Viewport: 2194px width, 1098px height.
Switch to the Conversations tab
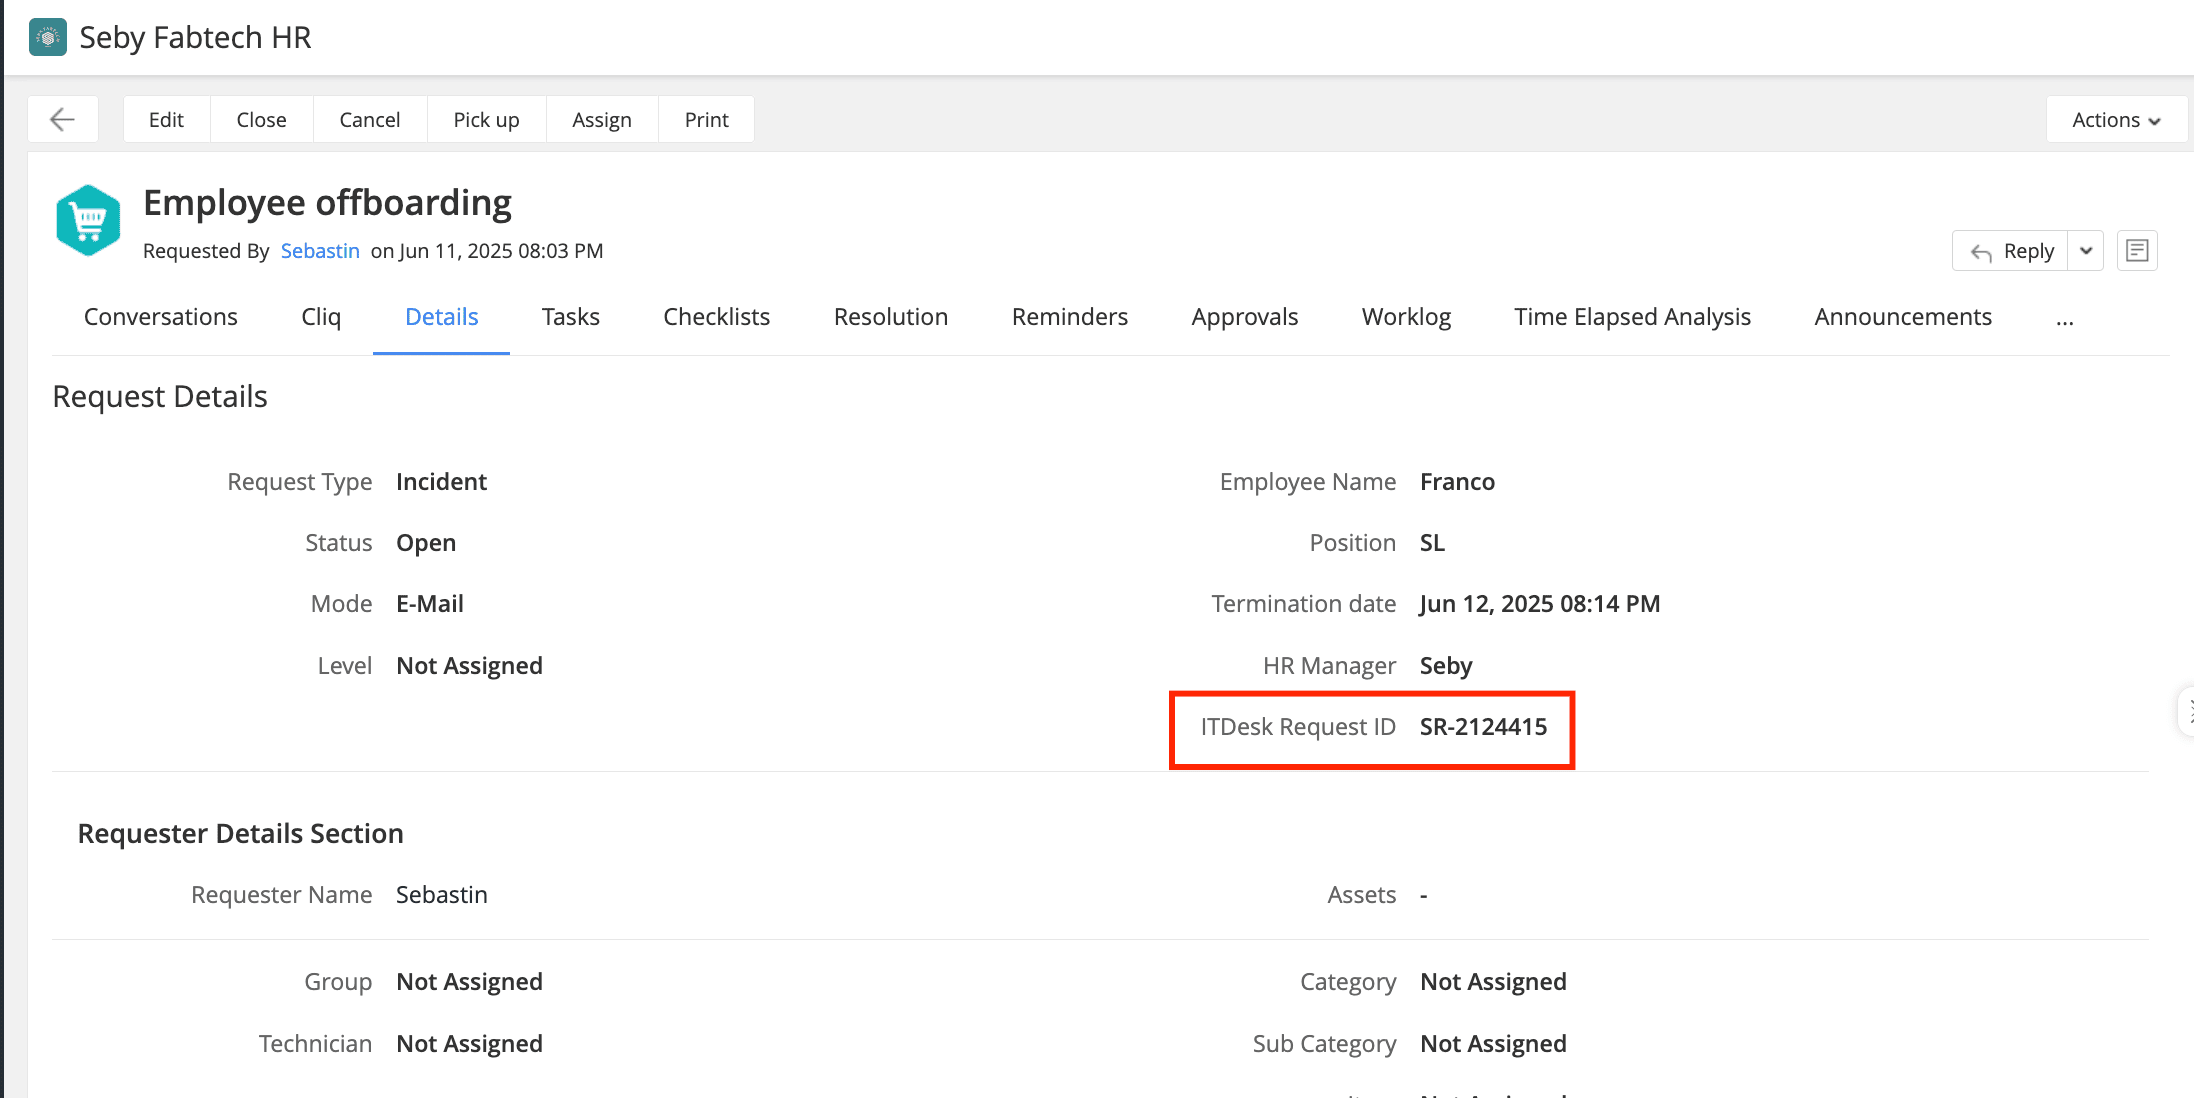[161, 317]
